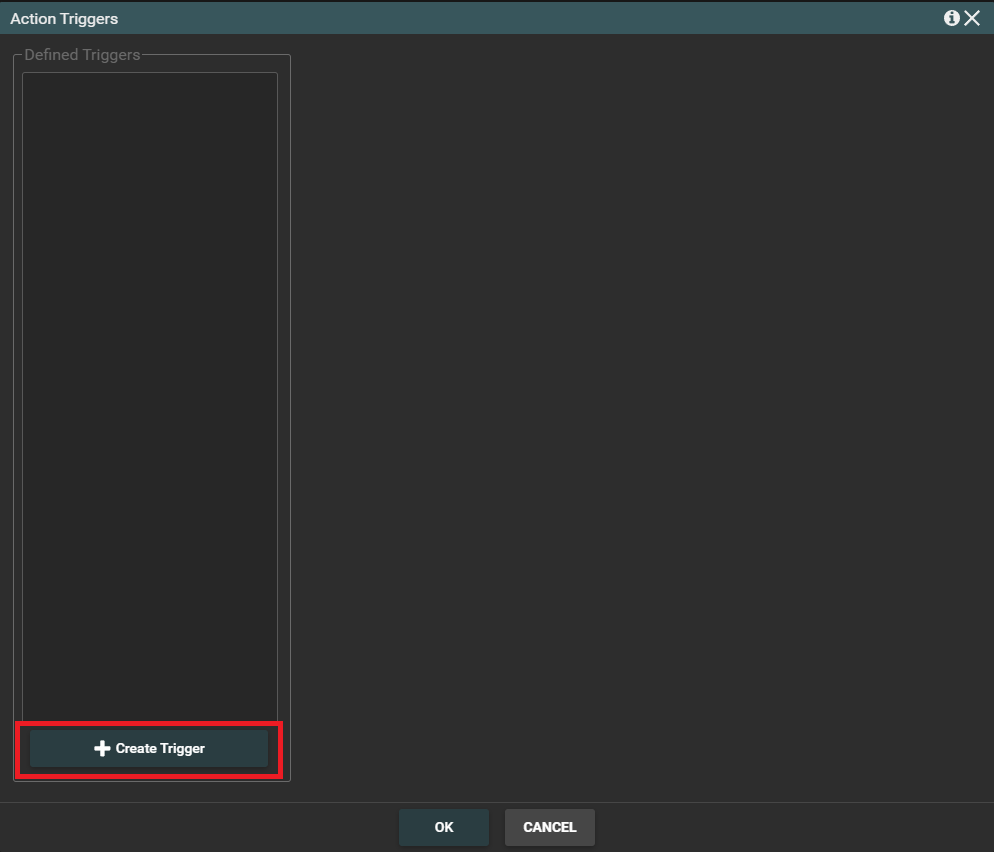Click the plus icon beside Create Trigger
Image resolution: width=994 pixels, height=852 pixels.
pos(102,748)
